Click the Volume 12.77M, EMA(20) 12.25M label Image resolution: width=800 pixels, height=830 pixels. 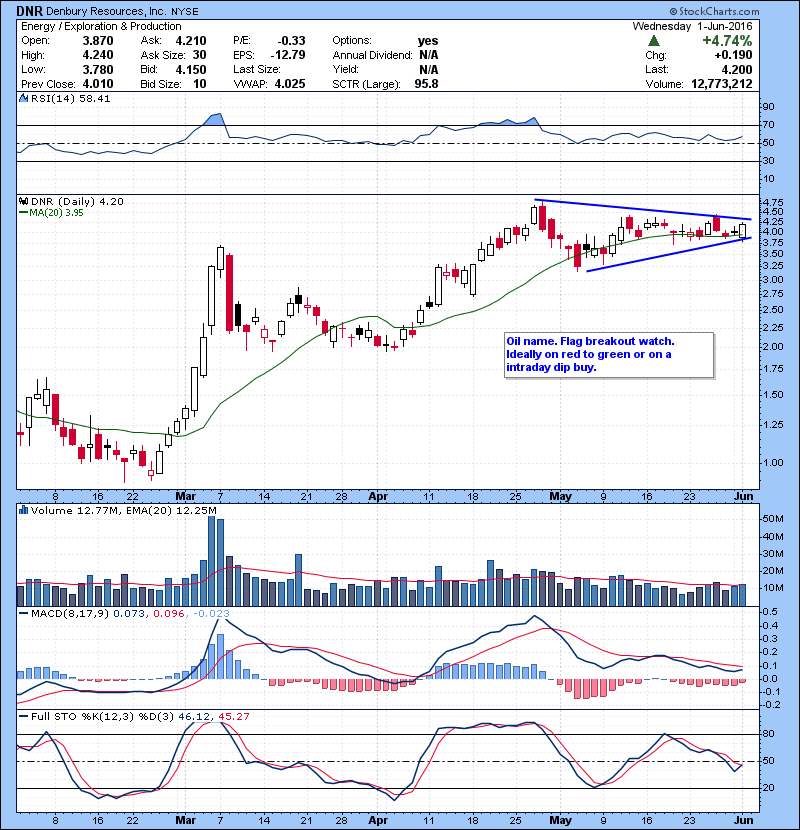tap(123, 510)
